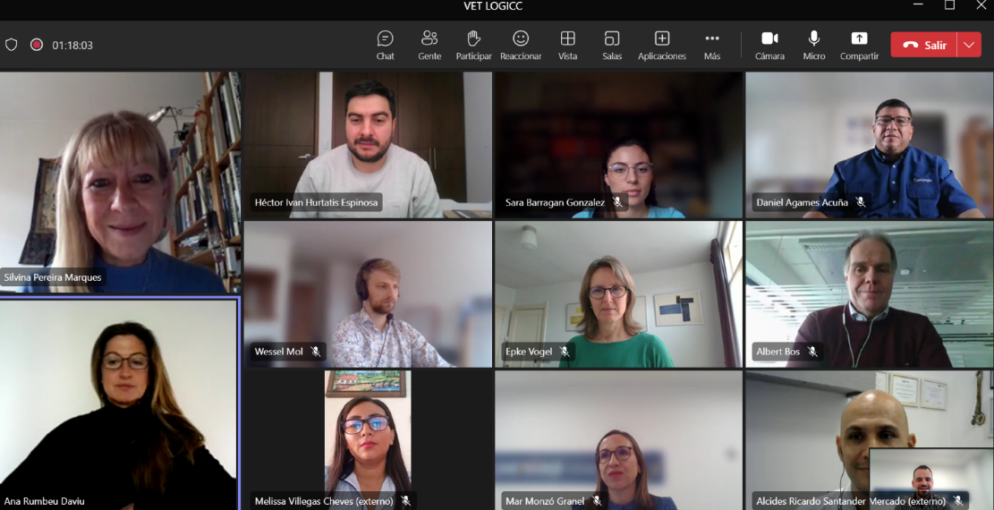Share screen with Compartir
Viewport: 994px width, 510px height.
point(859,45)
